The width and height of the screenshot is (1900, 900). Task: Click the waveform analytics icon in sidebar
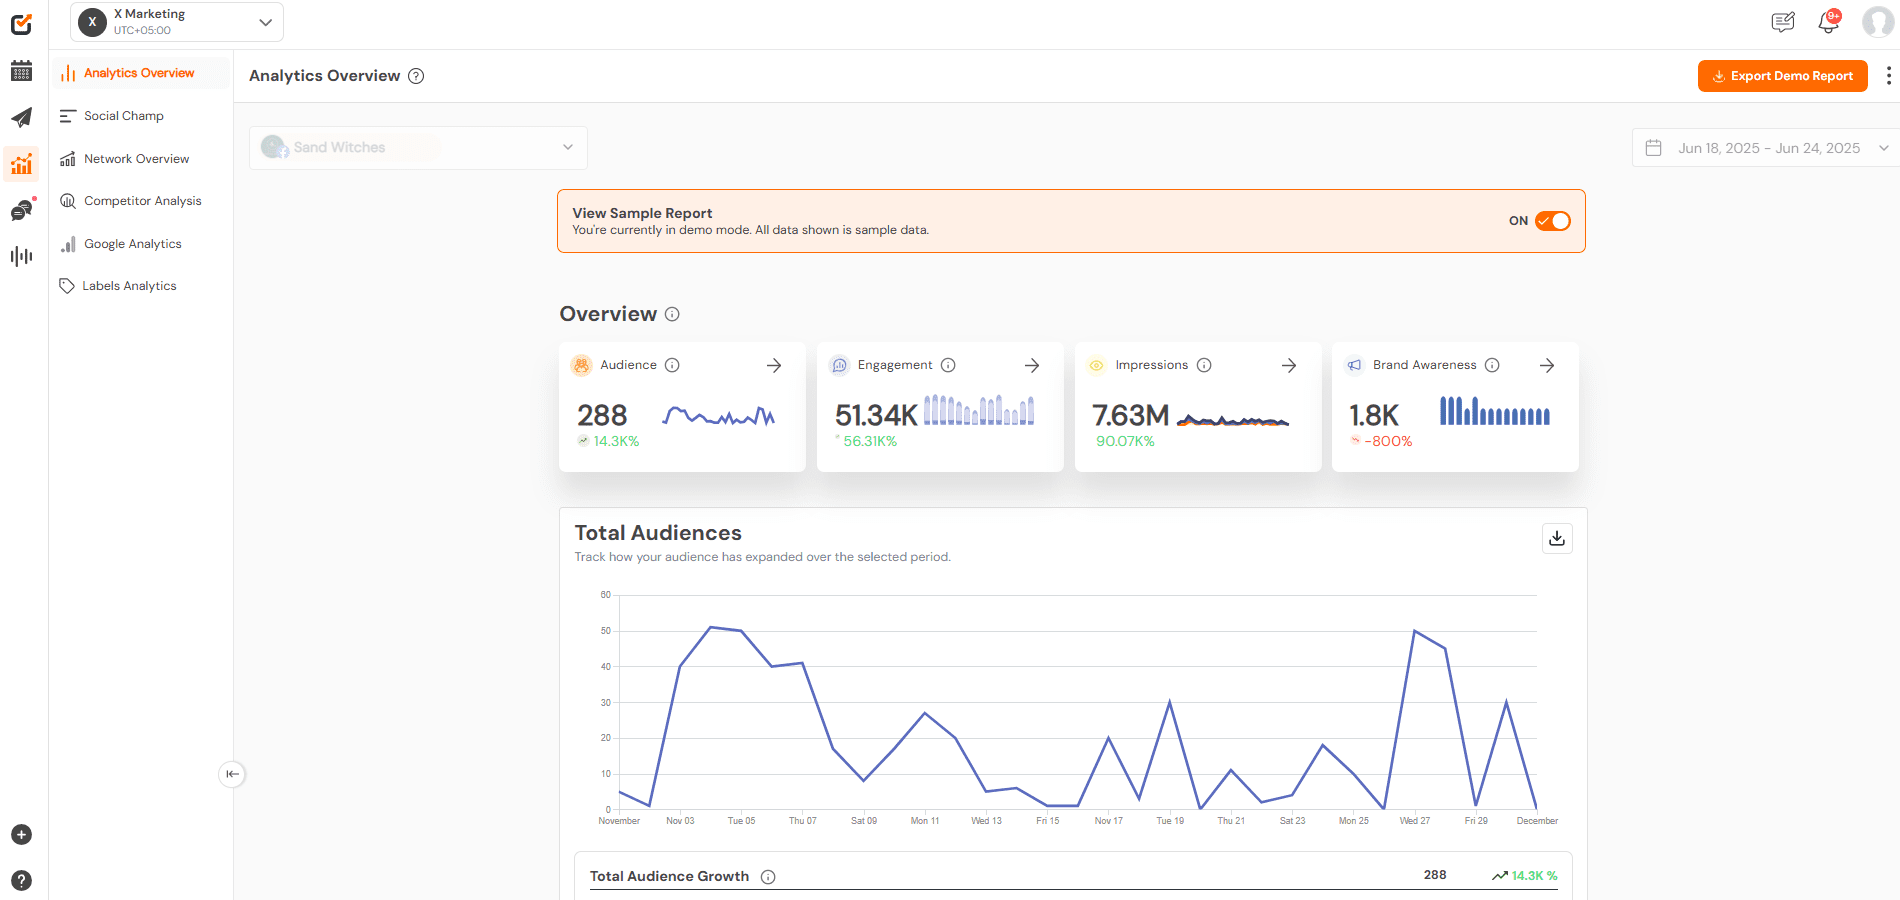pyautogui.click(x=21, y=256)
